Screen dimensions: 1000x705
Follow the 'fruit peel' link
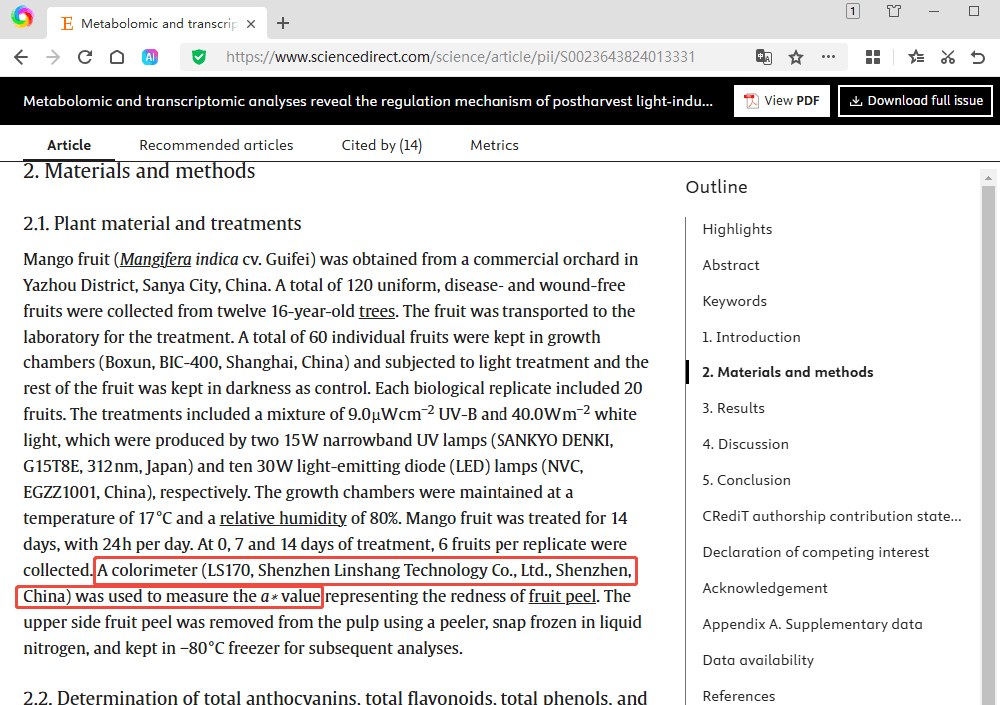(x=562, y=596)
